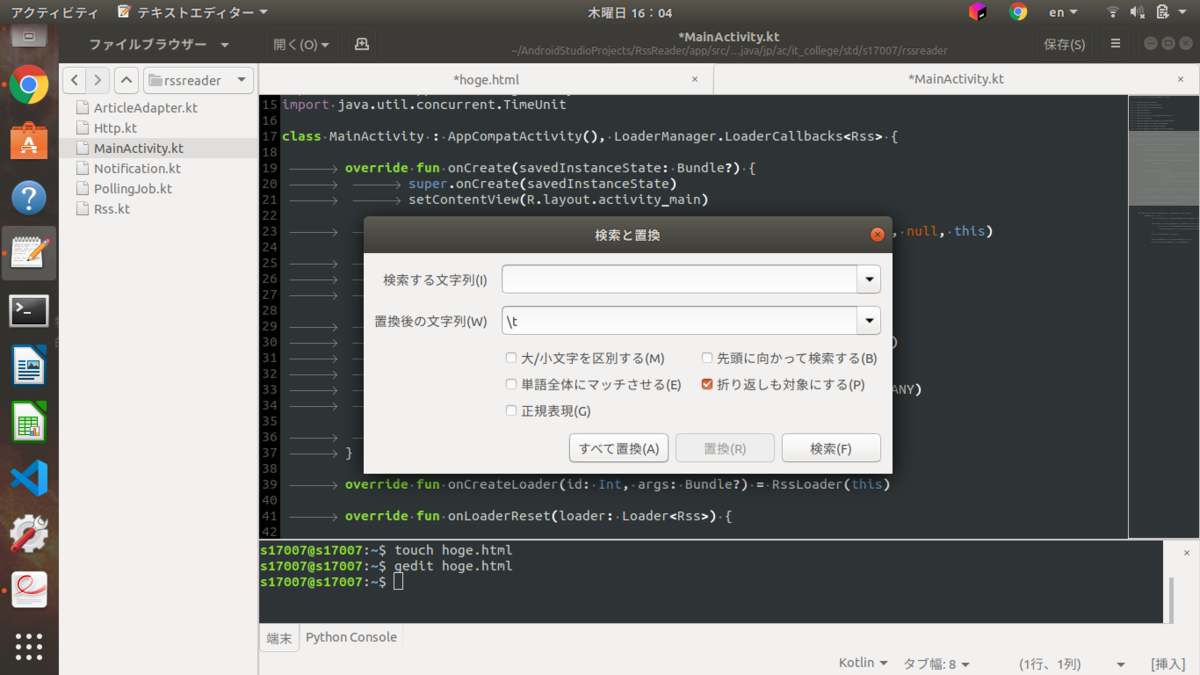
Task: Open the テキストエディター application menu
Action: click(193, 12)
